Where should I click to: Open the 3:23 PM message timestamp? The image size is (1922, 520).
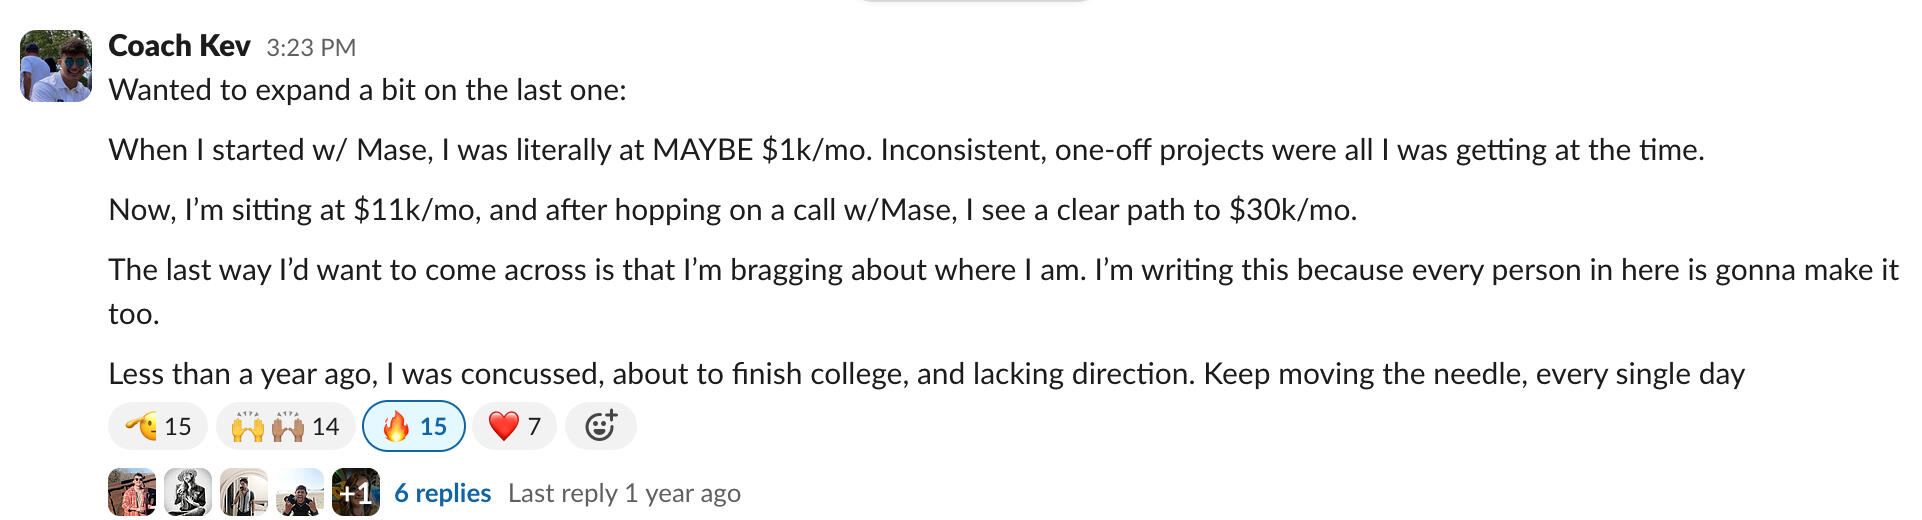click(x=311, y=47)
